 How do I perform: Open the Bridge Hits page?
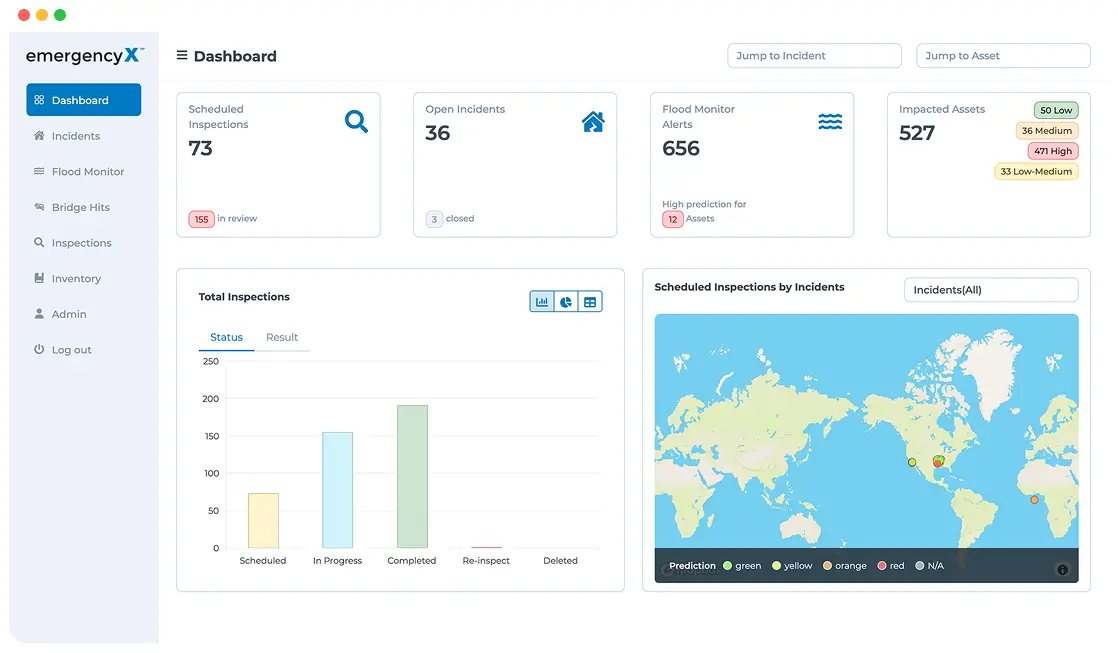click(80, 207)
